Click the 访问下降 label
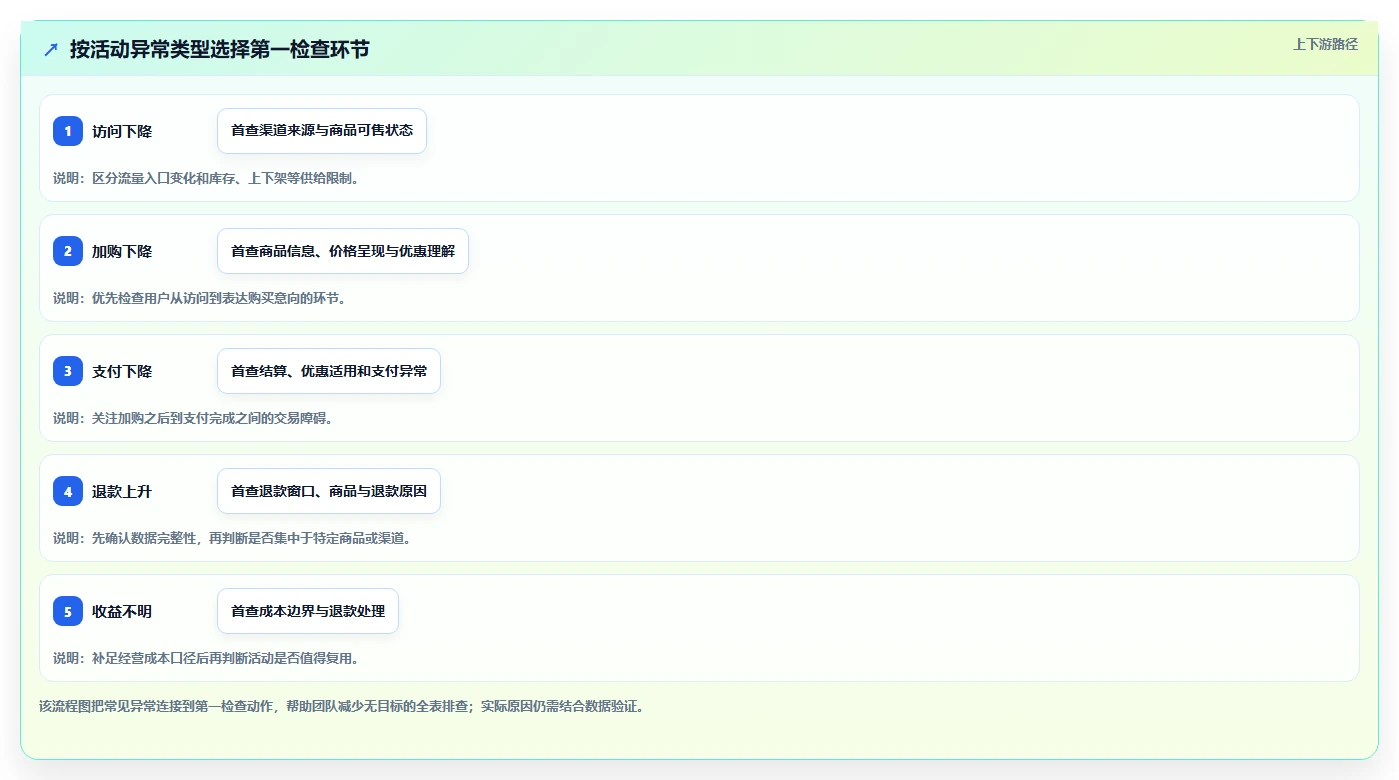Viewport: 1399px width, 780px height. coord(122,131)
